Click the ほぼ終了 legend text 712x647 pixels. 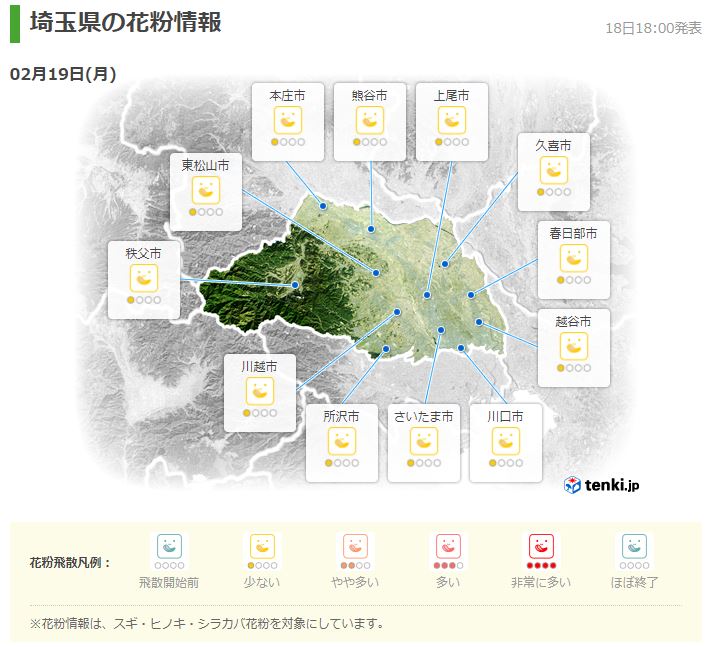pos(634,583)
